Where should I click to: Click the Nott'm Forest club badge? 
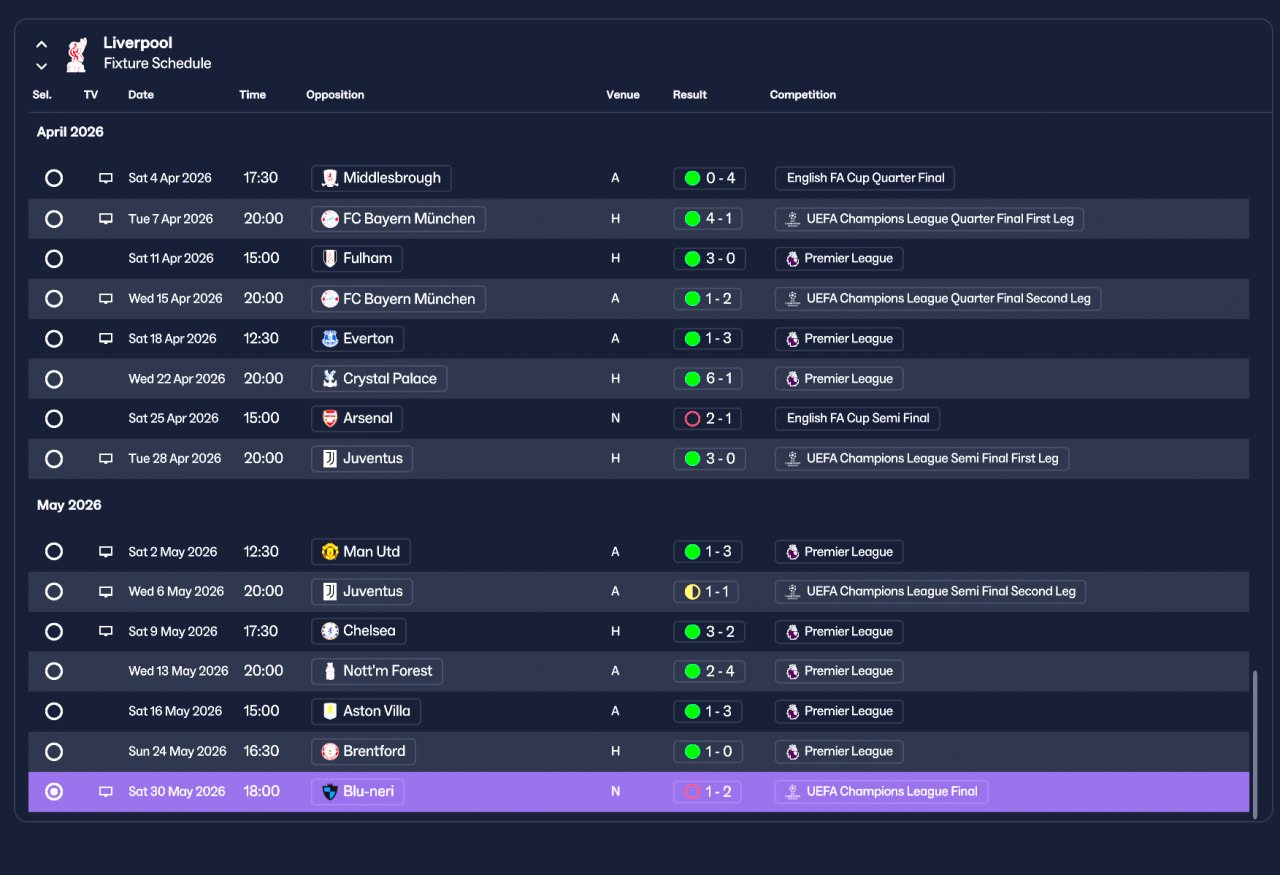coord(330,671)
